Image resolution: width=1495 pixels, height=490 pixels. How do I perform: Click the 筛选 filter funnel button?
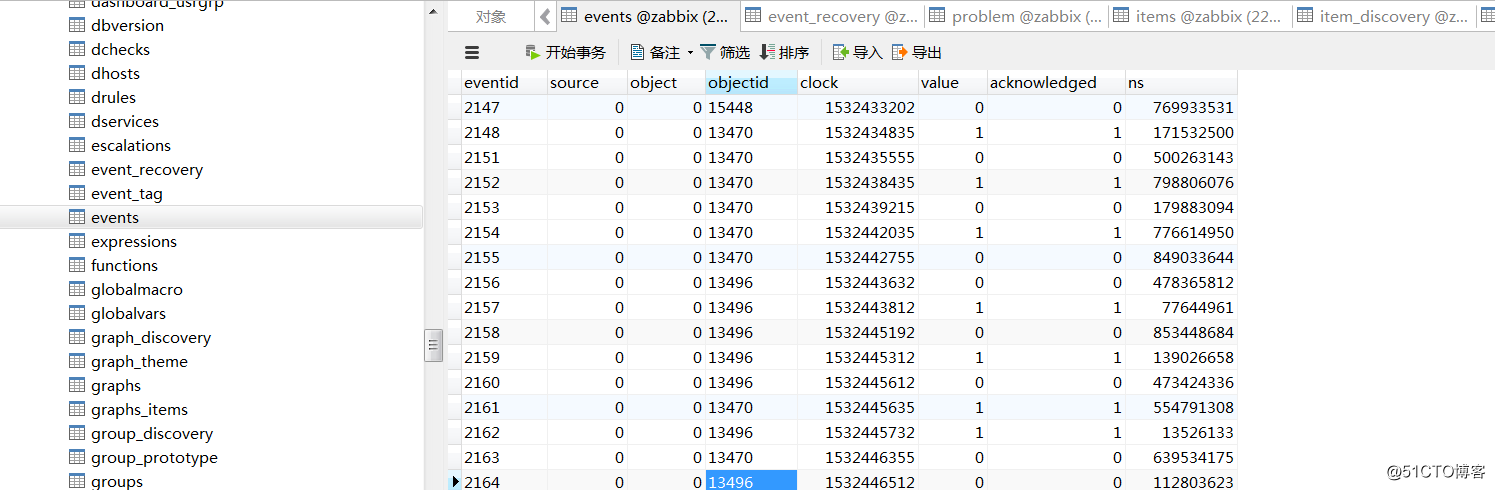coord(725,53)
